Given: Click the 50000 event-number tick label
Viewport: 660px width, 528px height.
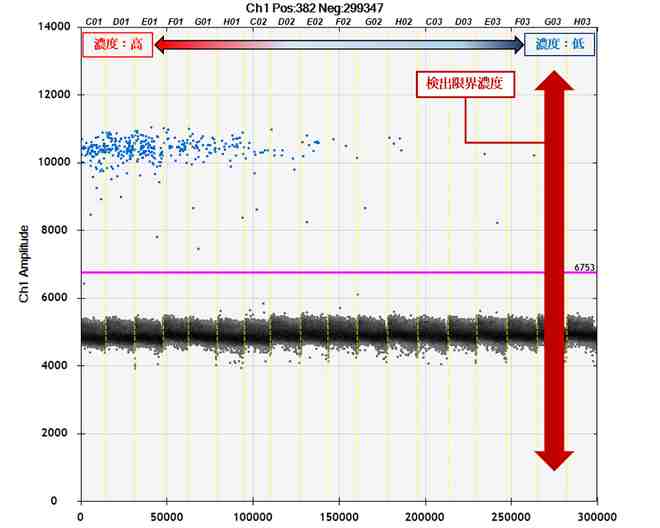Looking at the screenshot, I should pyautogui.click(x=167, y=517).
